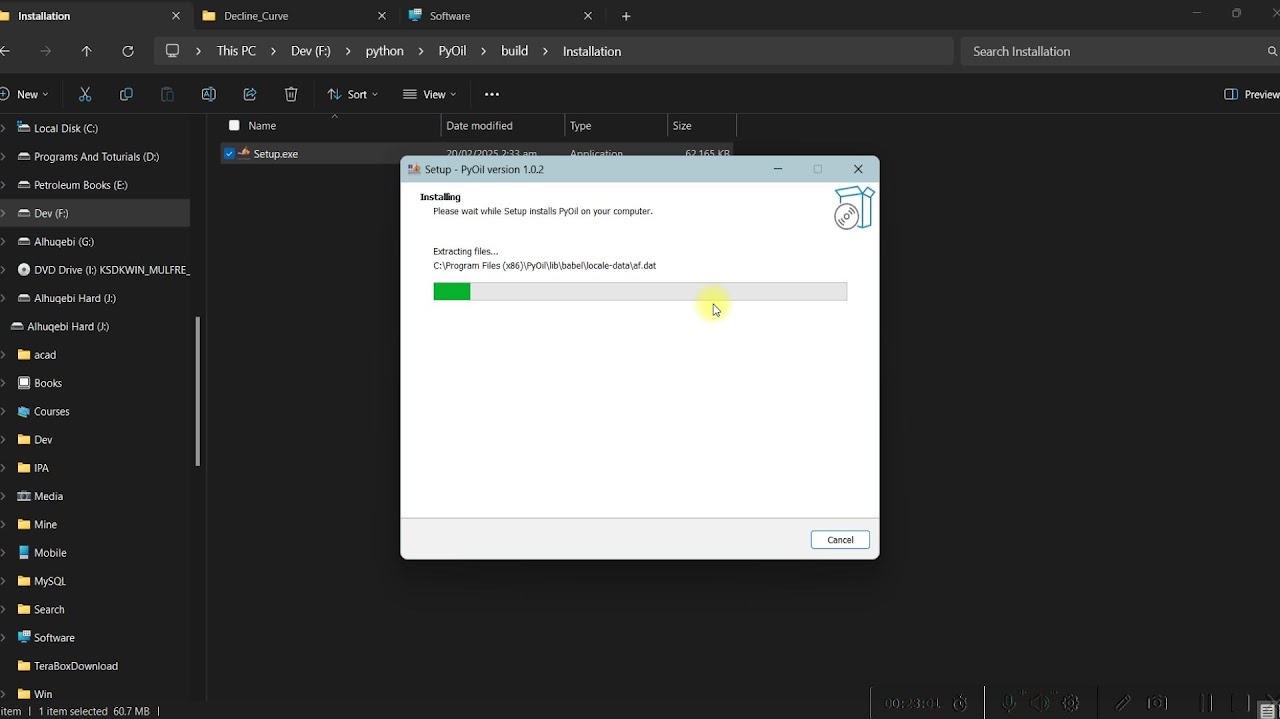Screen dimensions: 1280x719
Task: Delete the selected file with trash icon
Action: 291,94
